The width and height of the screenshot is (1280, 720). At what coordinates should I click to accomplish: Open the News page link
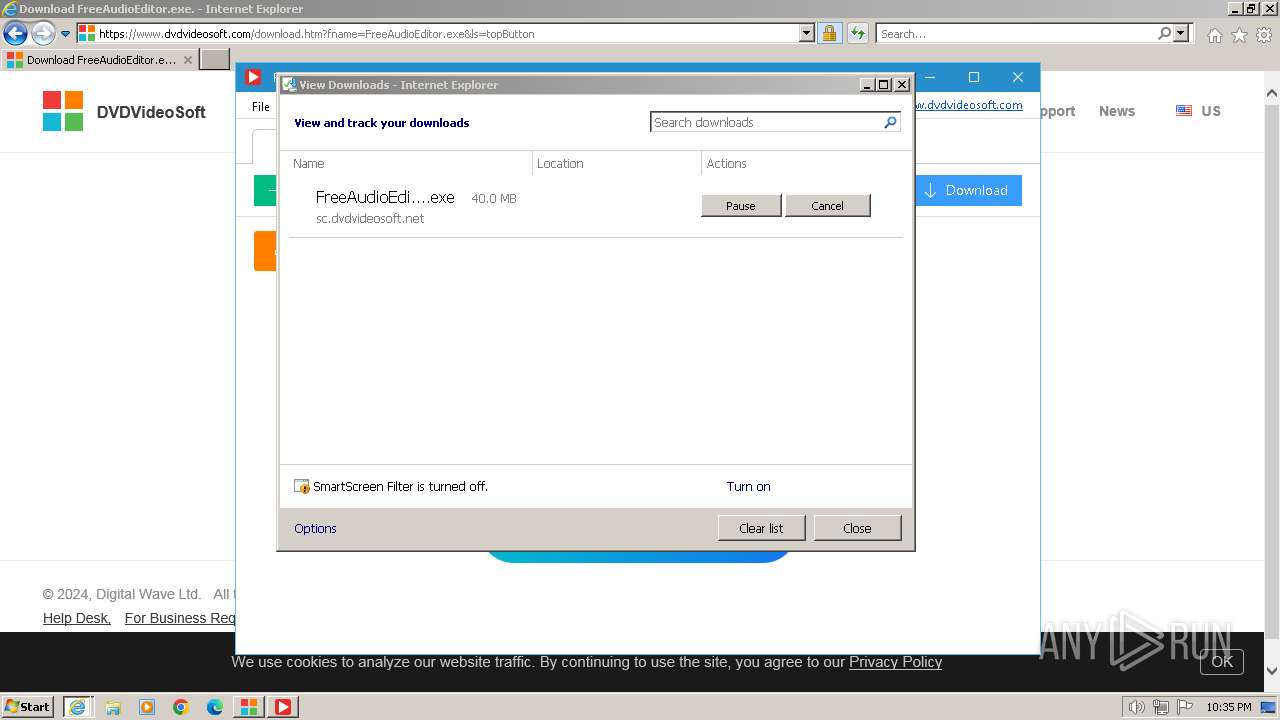point(1116,111)
